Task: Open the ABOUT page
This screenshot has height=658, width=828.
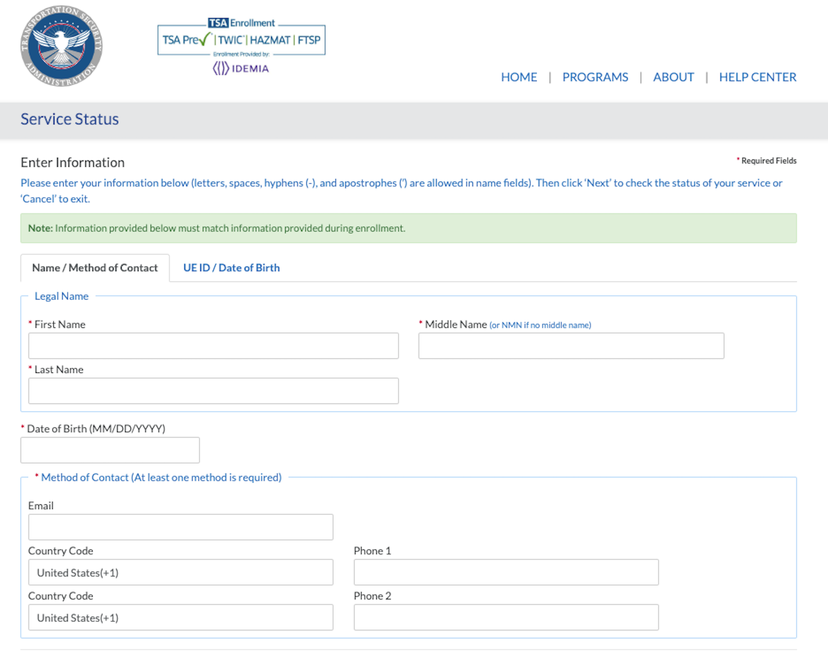Action: coord(673,77)
